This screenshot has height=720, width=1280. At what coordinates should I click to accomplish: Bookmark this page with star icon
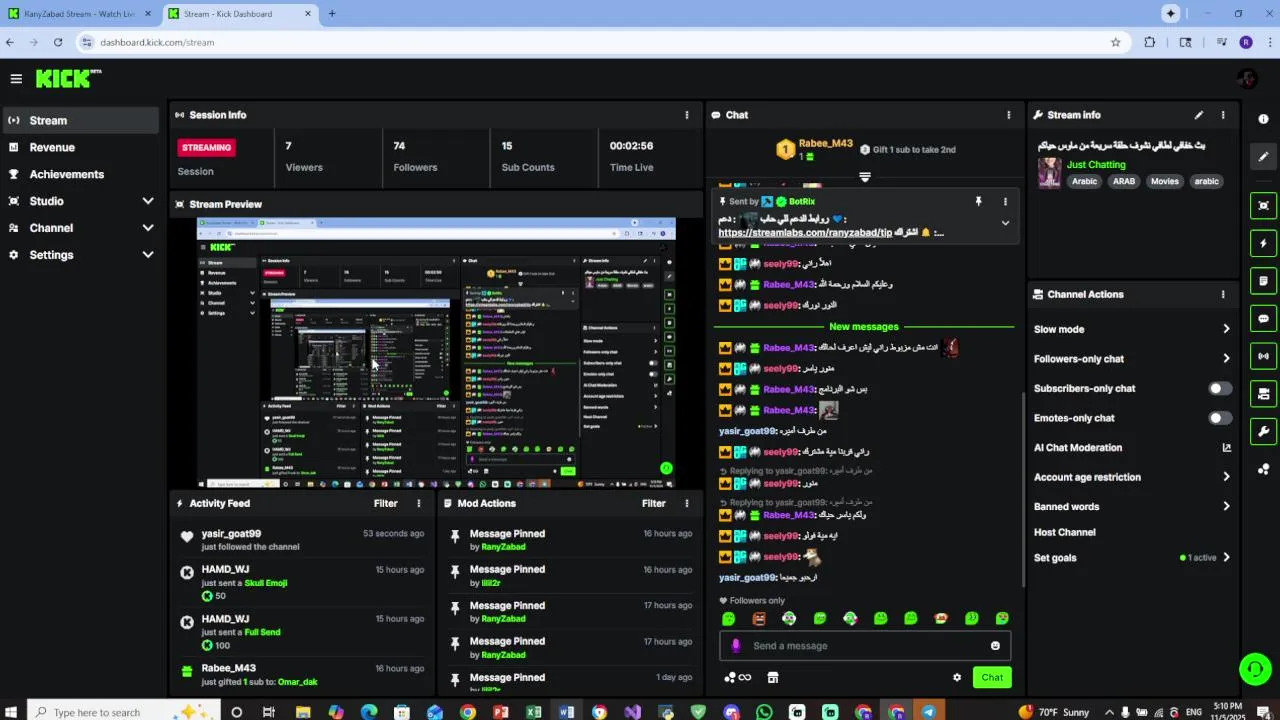click(x=1116, y=42)
